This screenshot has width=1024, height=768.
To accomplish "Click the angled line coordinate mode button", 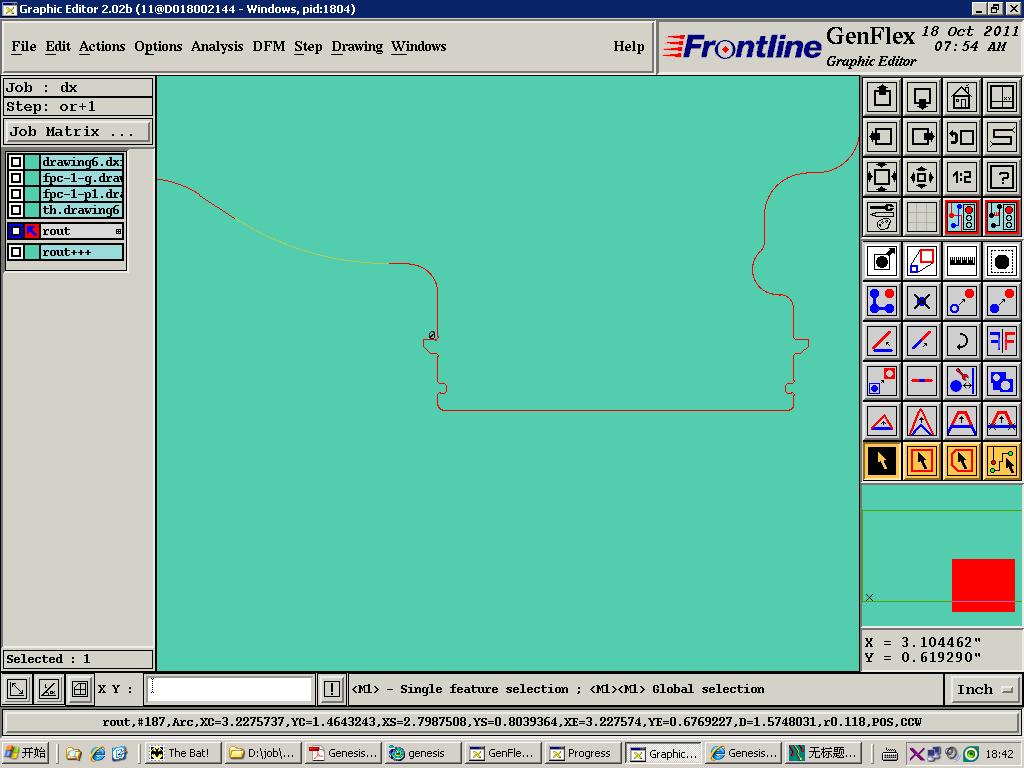I will [49, 689].
